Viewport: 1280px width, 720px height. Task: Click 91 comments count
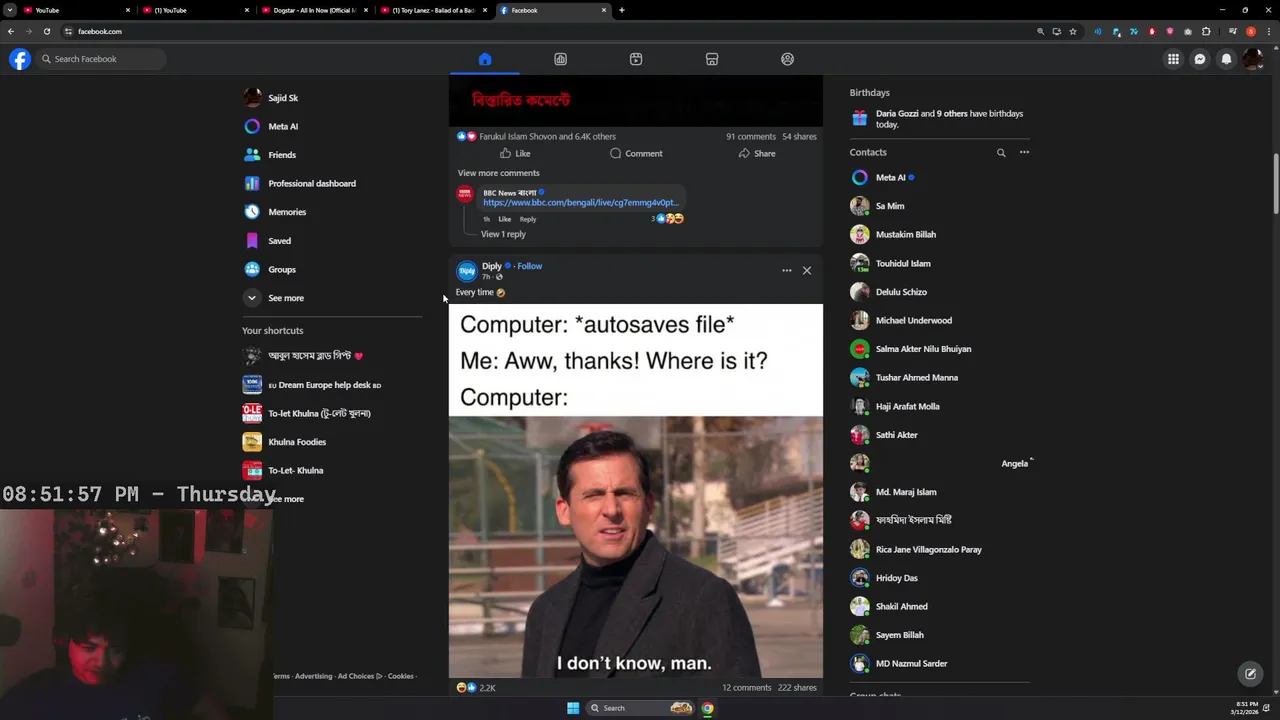coord(751,136)
